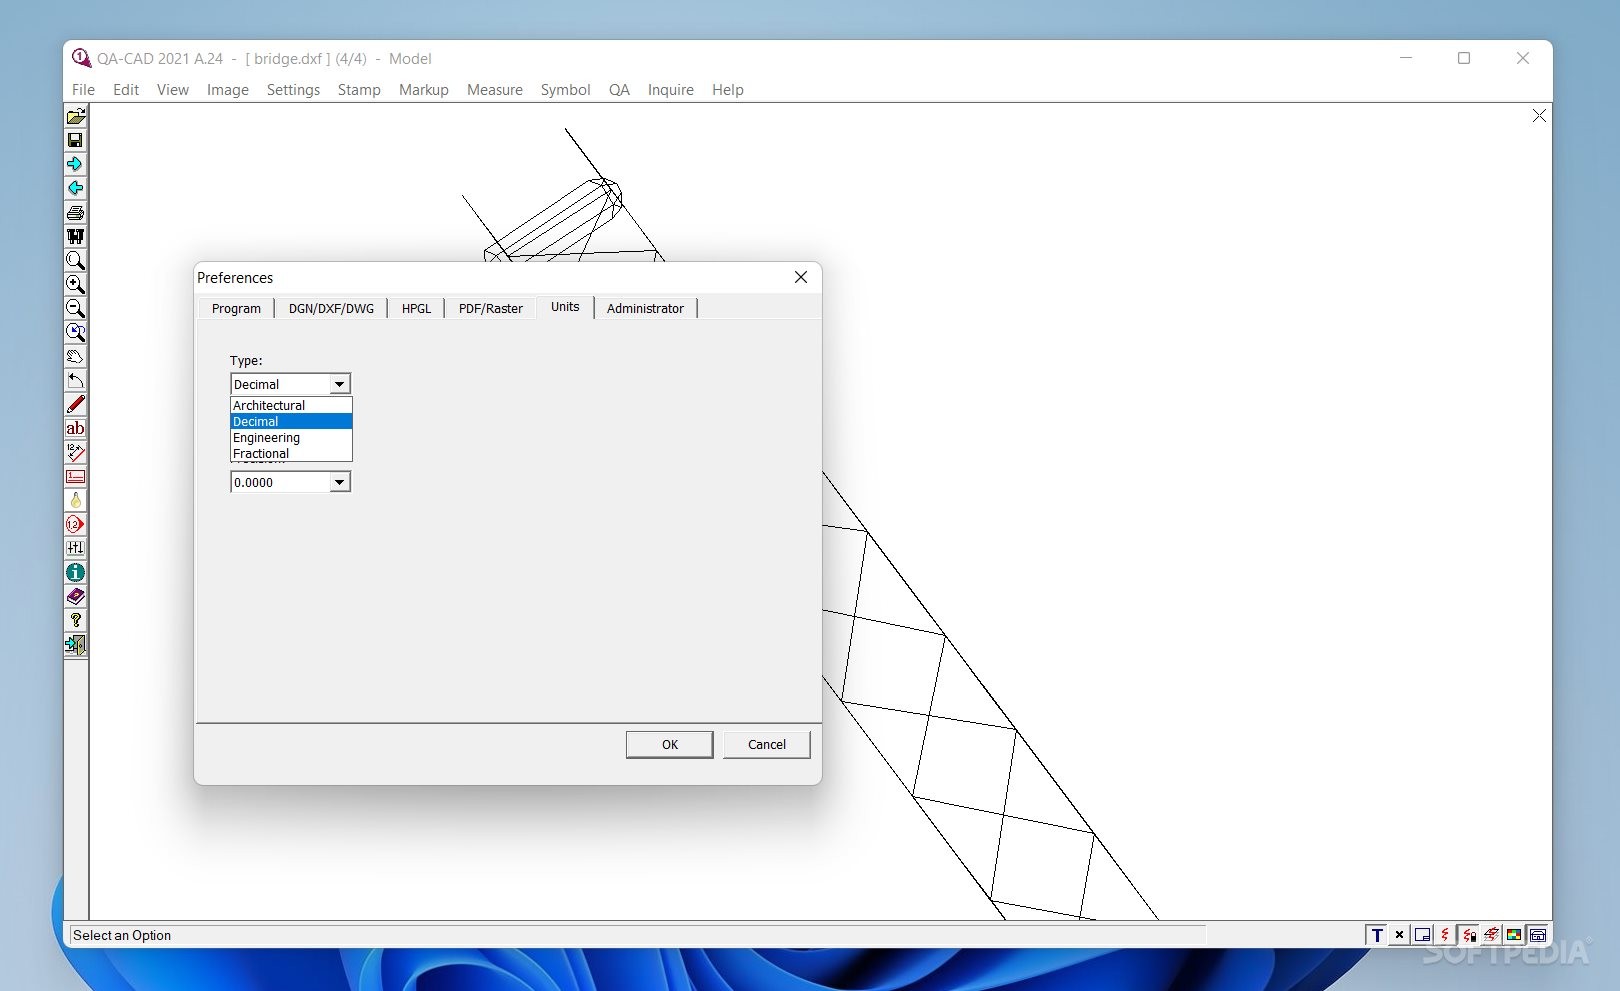Choose Fractional from the type list
The height and width of the screenshot is (991, 1620).
(291, 453)
